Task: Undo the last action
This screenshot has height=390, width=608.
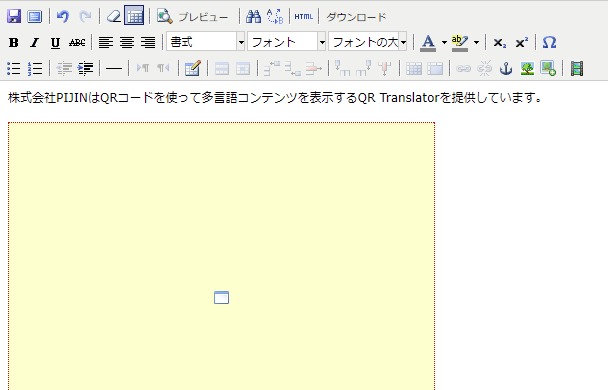Action: [x=62, y=16]
